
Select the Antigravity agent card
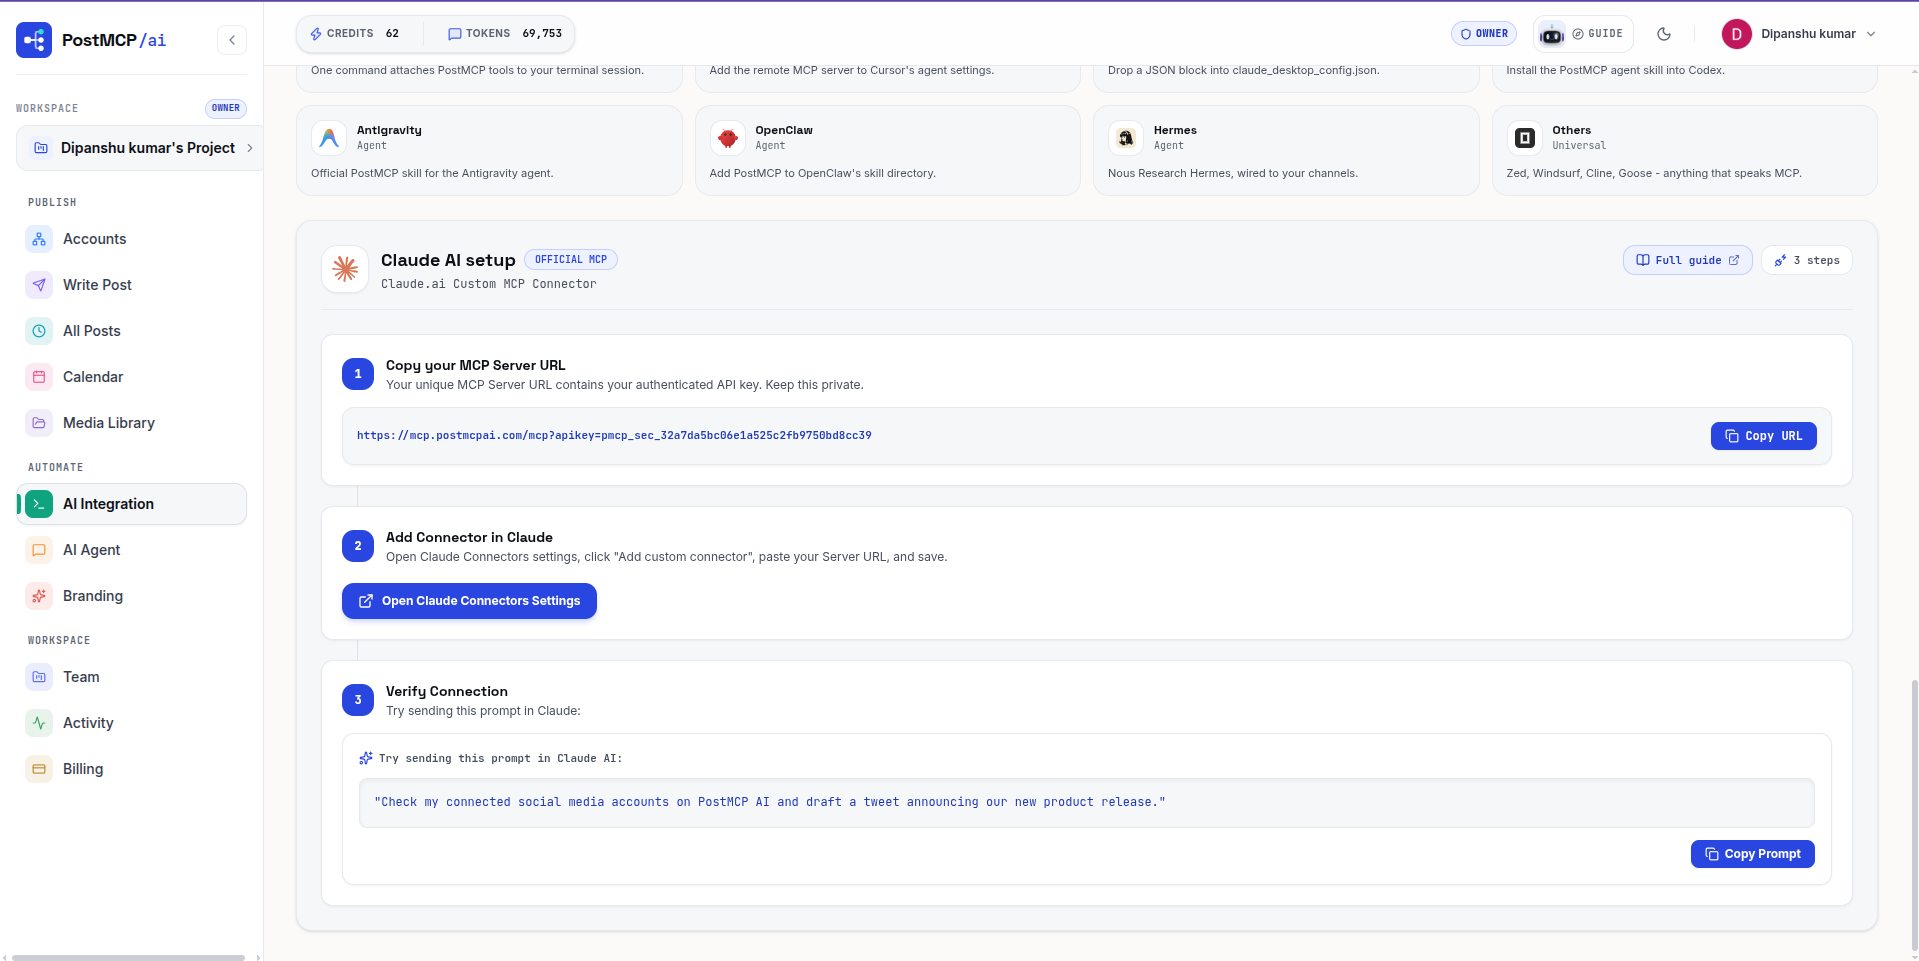[x=489, y=151]
